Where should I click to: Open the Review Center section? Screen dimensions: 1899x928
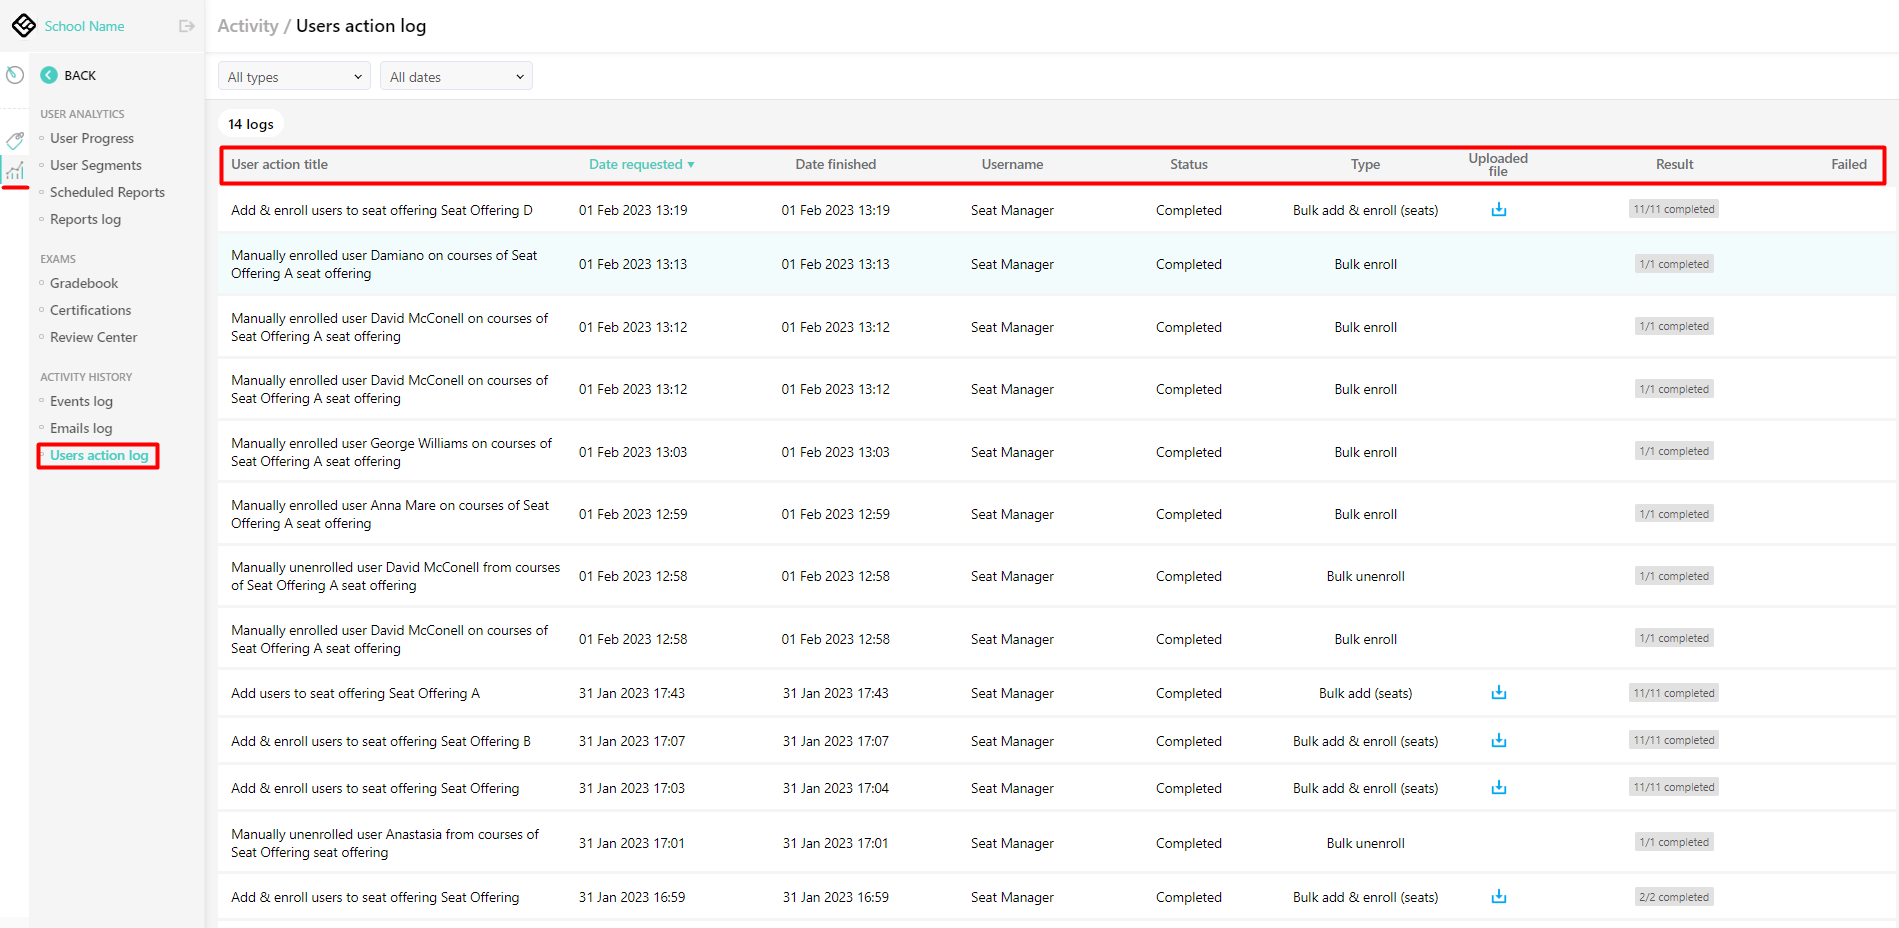[x=93, y=337]
